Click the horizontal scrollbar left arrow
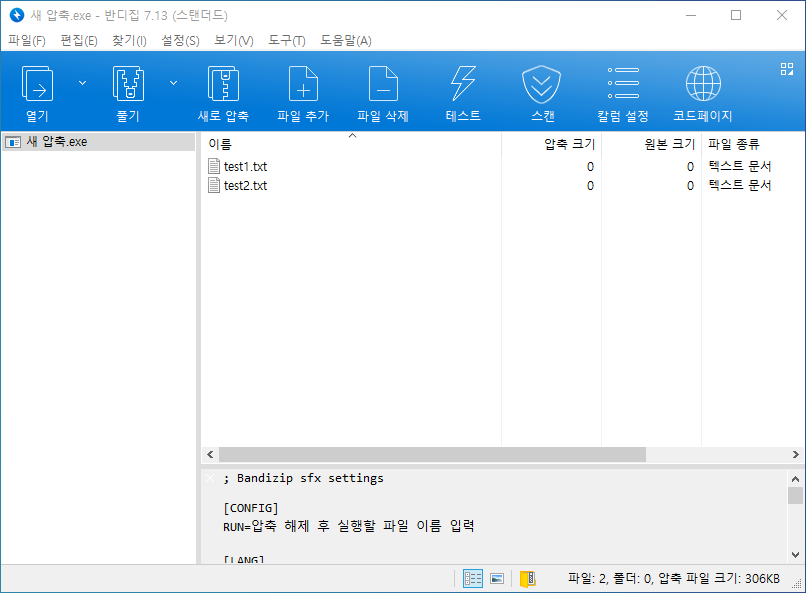 pyautogui.click(x=210, y=454)
